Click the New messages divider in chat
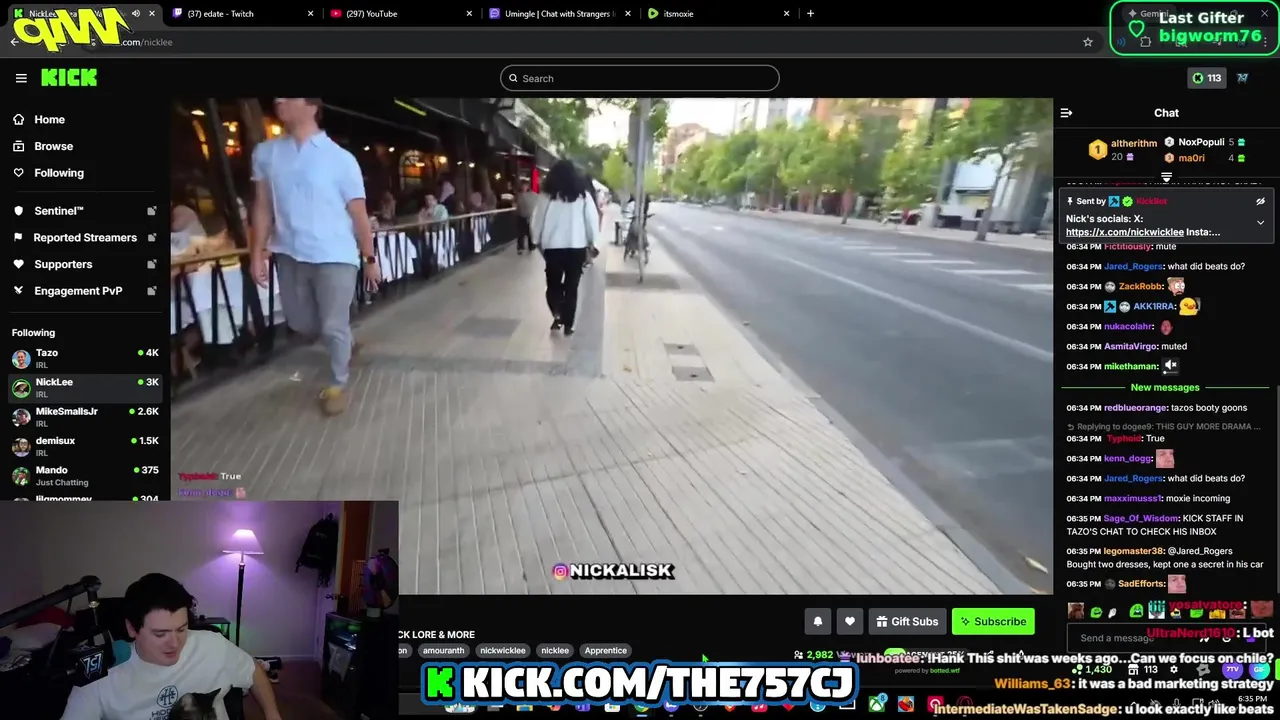 [x=1165, y=387]
